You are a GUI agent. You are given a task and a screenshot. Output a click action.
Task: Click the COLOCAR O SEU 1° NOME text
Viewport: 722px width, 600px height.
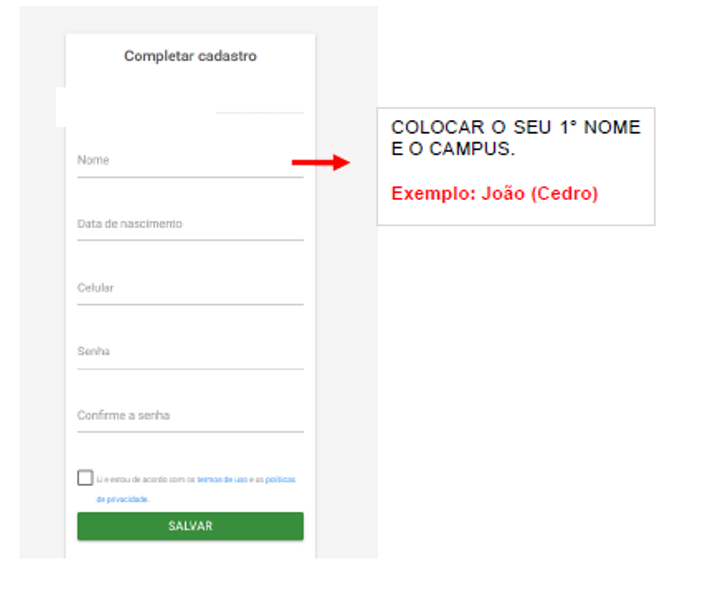pyautogui.click(x=515, y=128)
